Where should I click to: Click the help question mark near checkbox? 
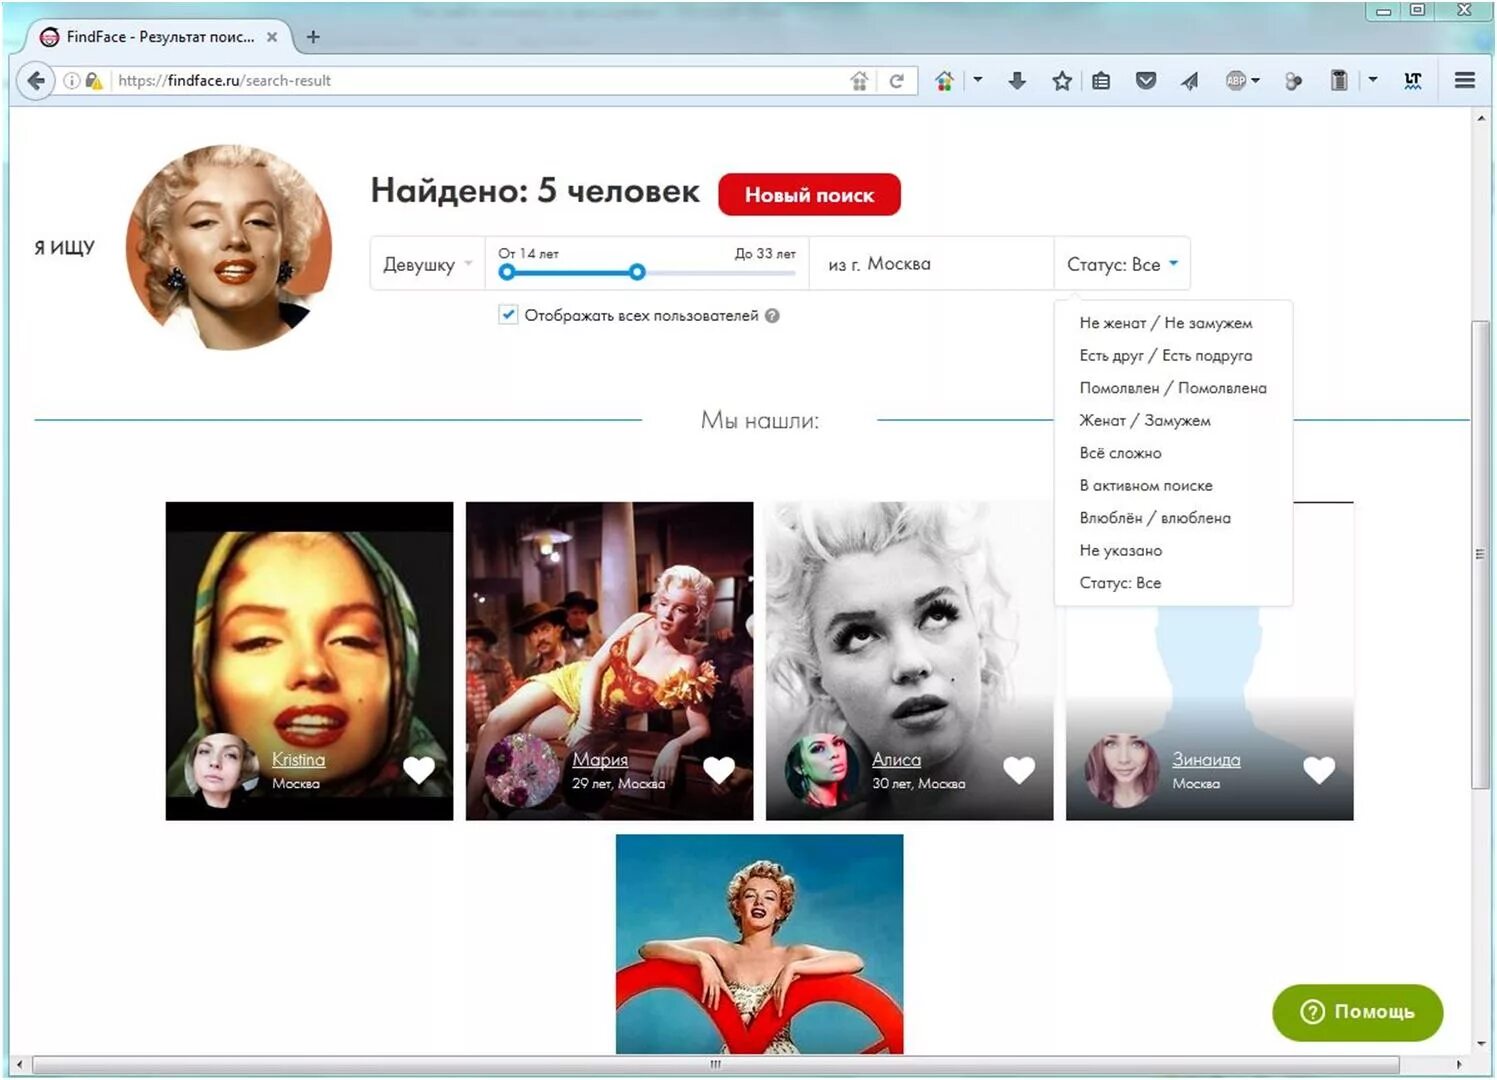coord(772,316)
